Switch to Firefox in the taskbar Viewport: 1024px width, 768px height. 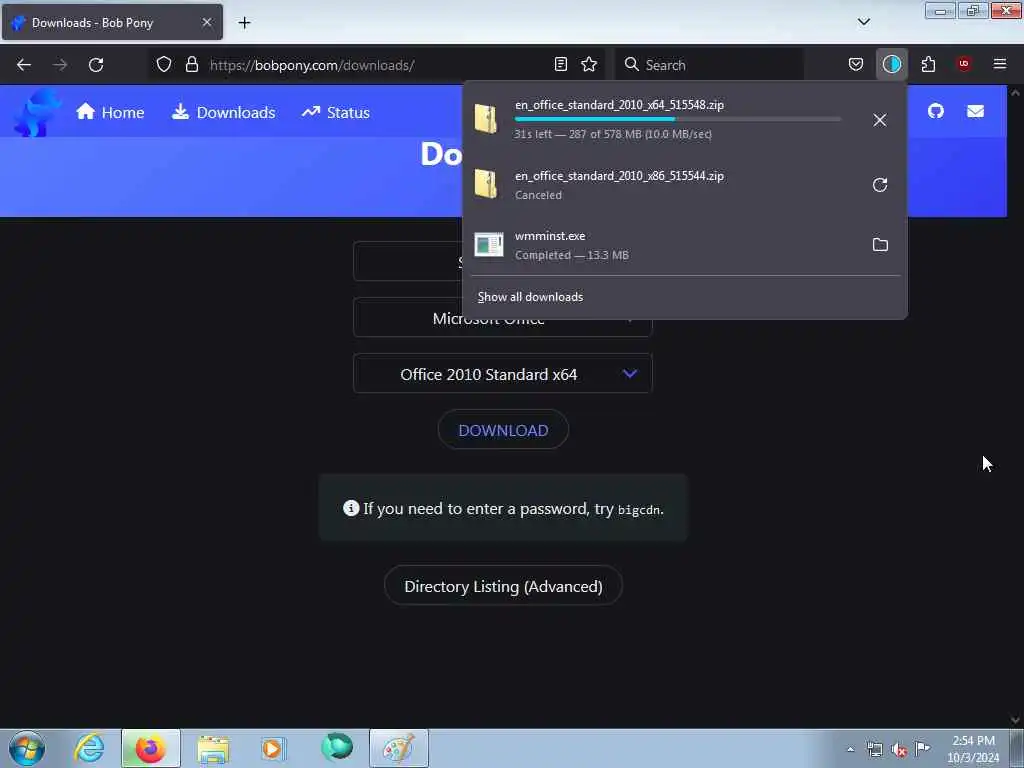(x=150, y=748)
